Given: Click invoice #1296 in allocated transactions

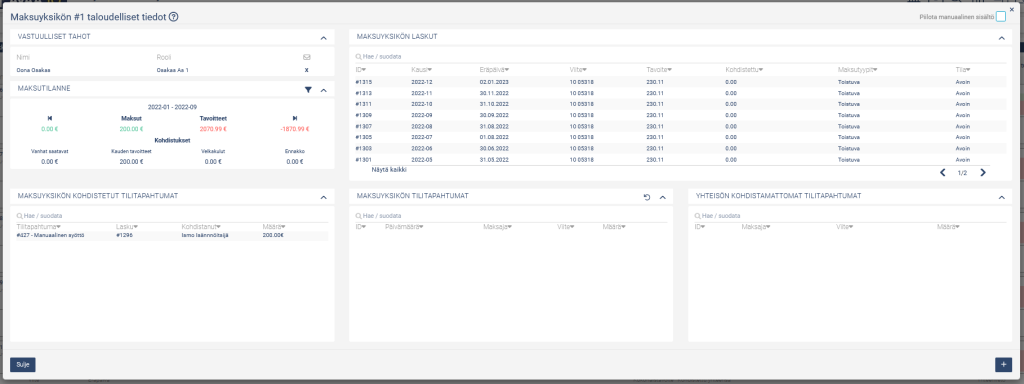Looking at the screenshot, I should (x=124, y=235).
